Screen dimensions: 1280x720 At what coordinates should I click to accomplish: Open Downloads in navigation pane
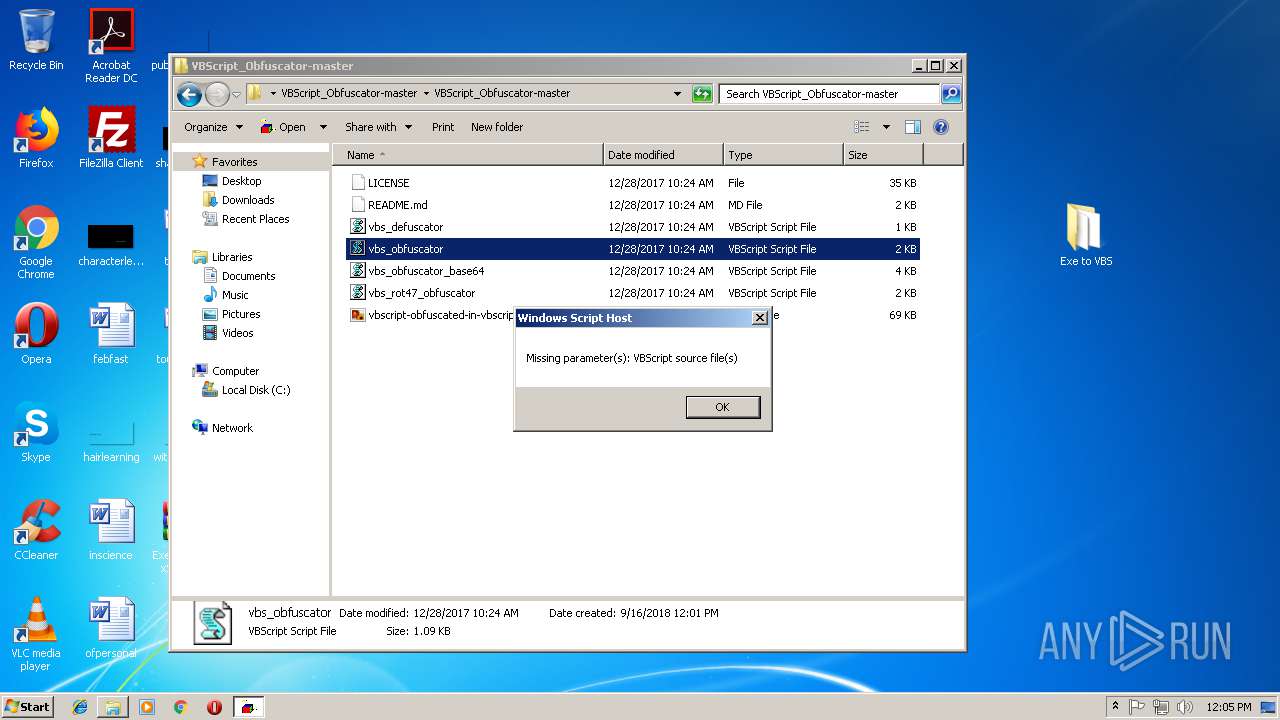[248, 200]
